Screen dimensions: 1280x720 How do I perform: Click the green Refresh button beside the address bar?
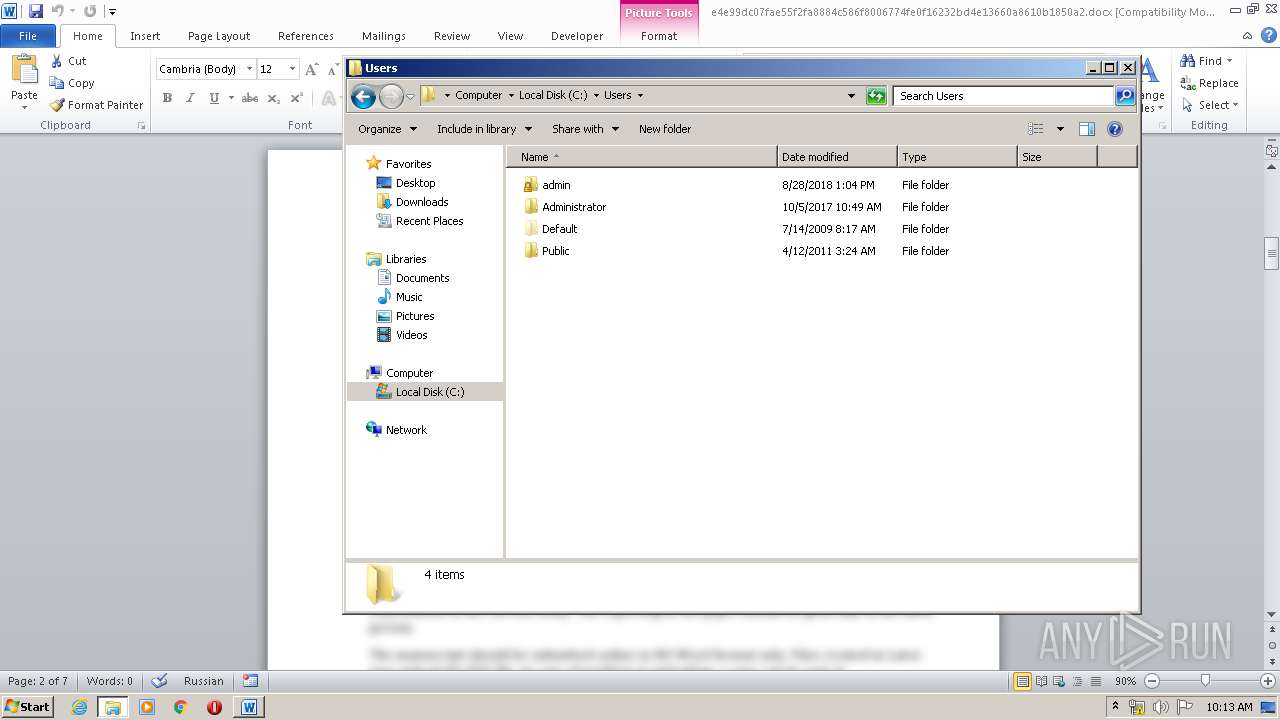click(x=876, y=96)
